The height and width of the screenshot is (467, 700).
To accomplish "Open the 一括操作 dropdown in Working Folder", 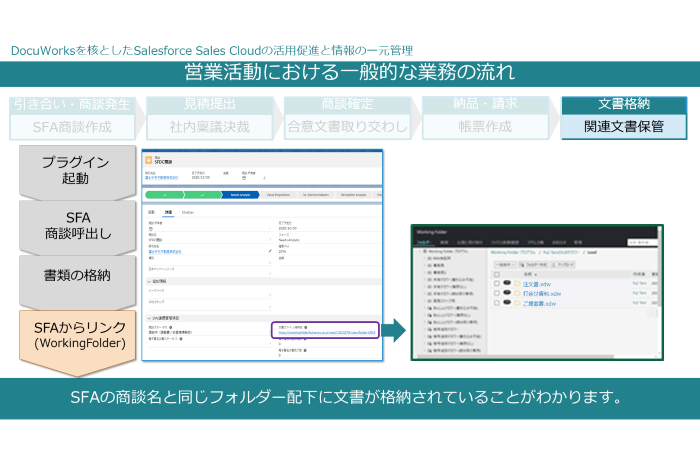I will tap(505, 265).
